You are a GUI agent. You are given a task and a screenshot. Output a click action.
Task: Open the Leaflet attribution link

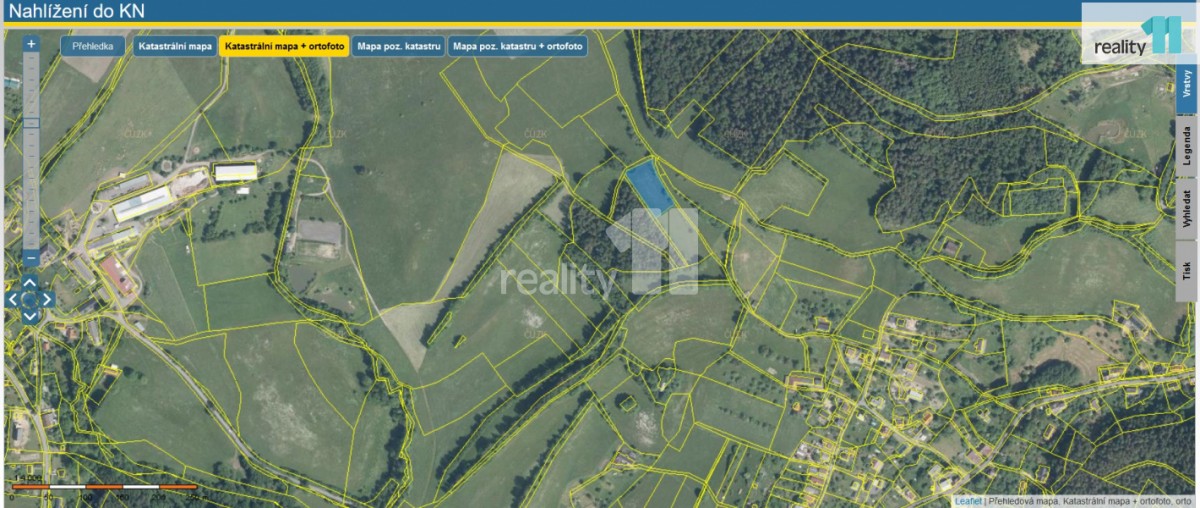968,500
